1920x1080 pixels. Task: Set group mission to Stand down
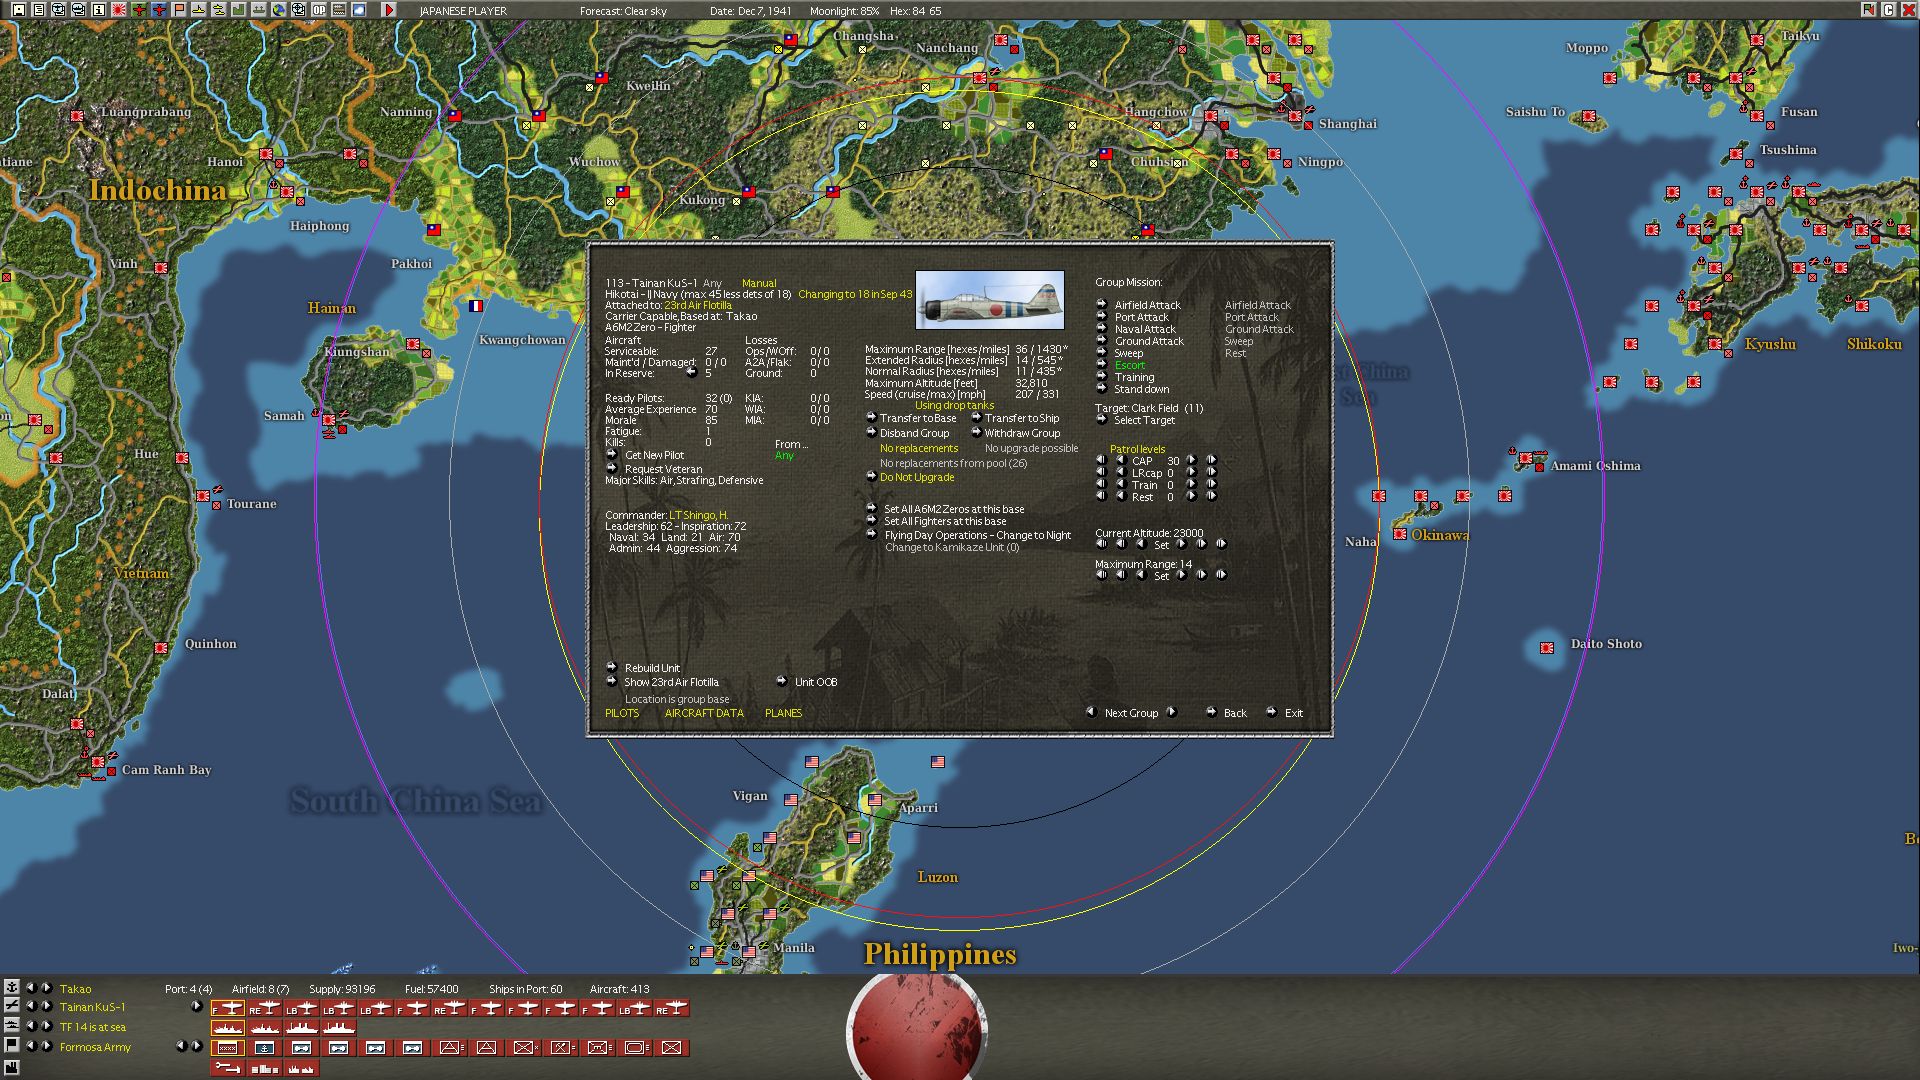point(1141,389)
